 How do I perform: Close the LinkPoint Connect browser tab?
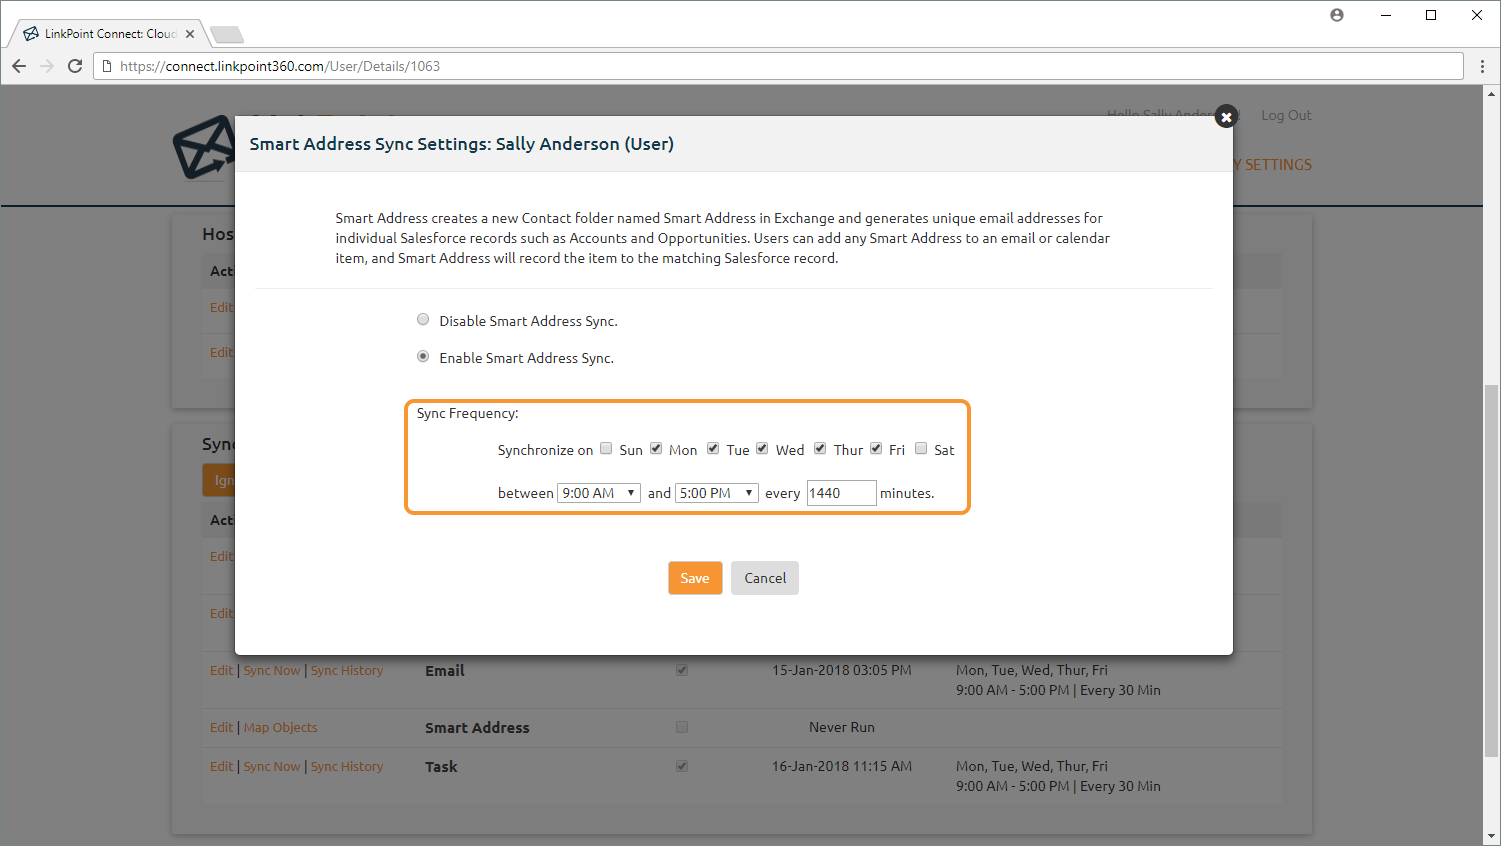click(190, 34)
